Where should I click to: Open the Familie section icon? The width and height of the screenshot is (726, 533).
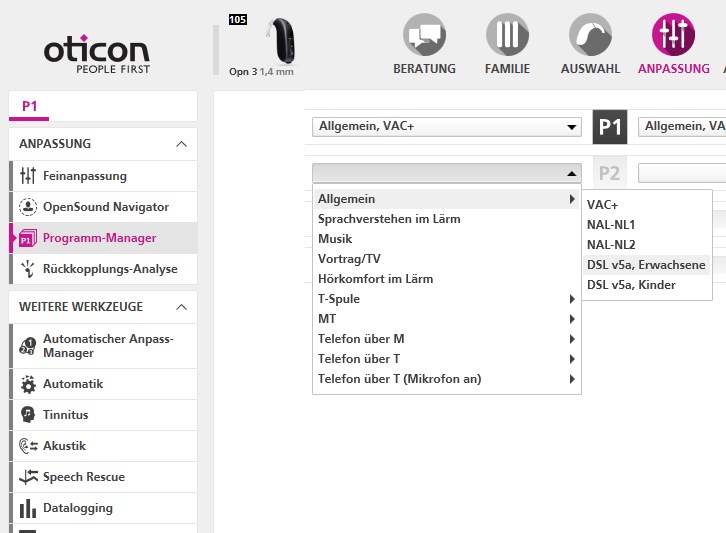pyautogui.click(x=507, y=35)
